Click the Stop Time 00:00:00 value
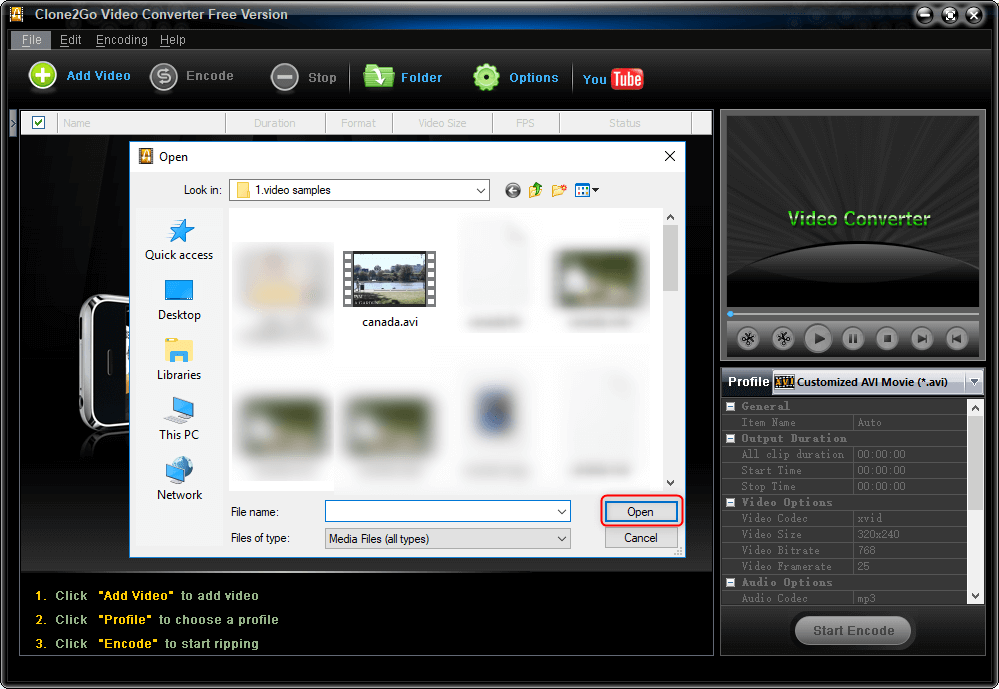This screenshot has height=689, width=999. click(x=910, y=486)
